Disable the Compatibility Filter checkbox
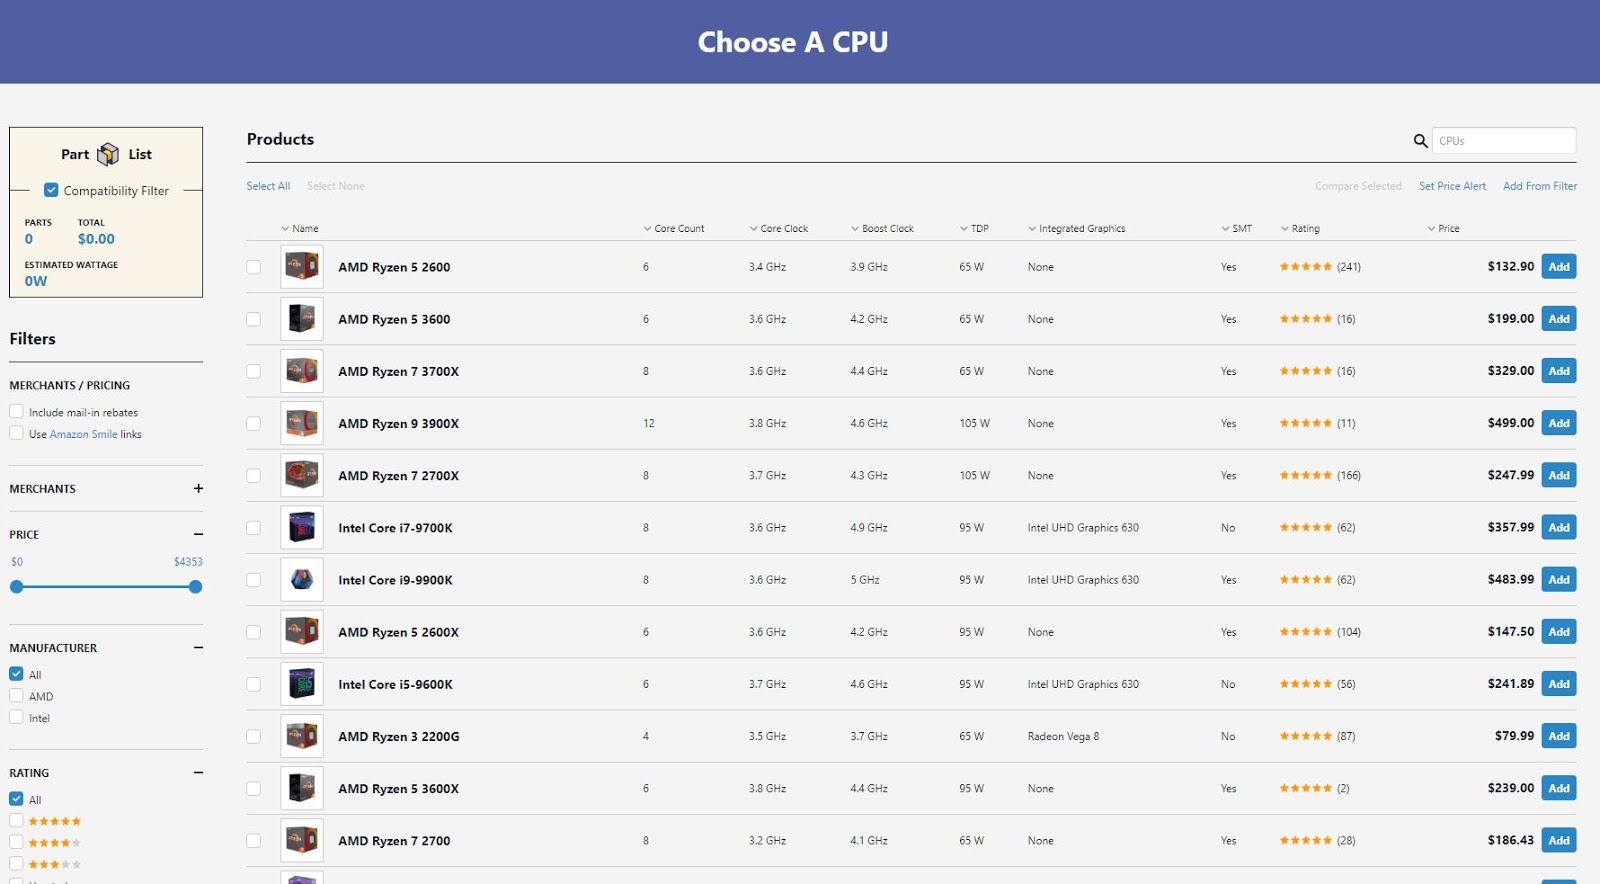The height and width of the screenshot is (884, 1600). 51,190
